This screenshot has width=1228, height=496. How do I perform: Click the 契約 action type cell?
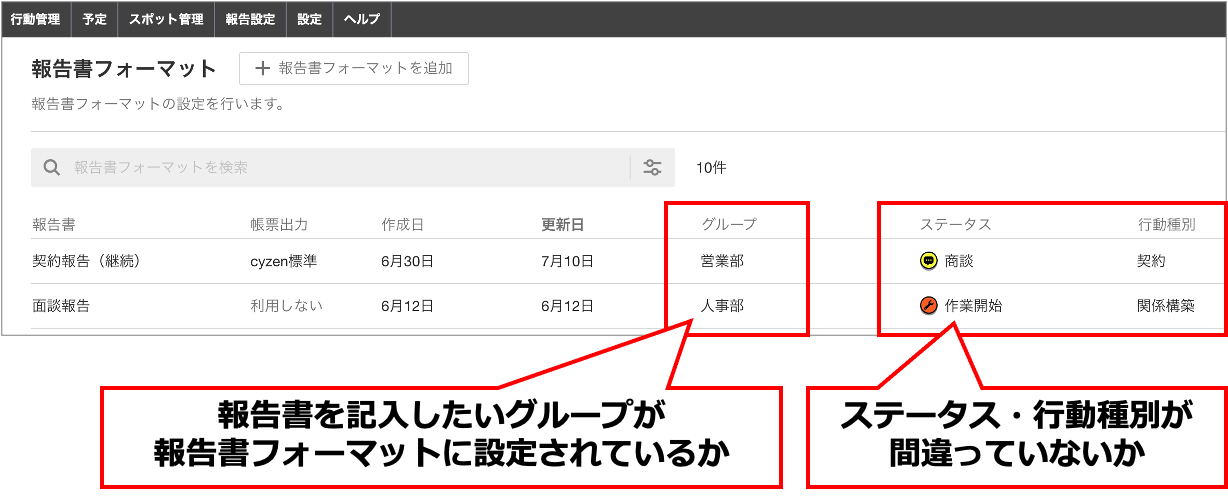pyautogui.click(x=1151, y=261)
